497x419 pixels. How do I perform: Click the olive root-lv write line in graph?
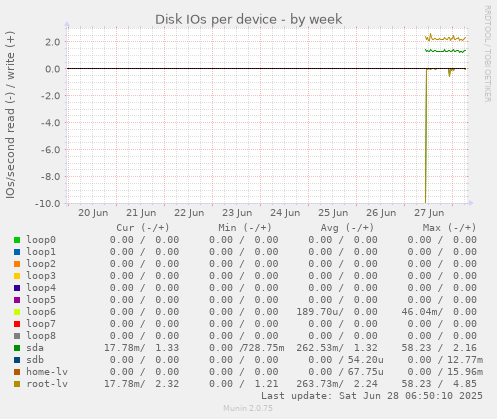click(x=445, y=39)
